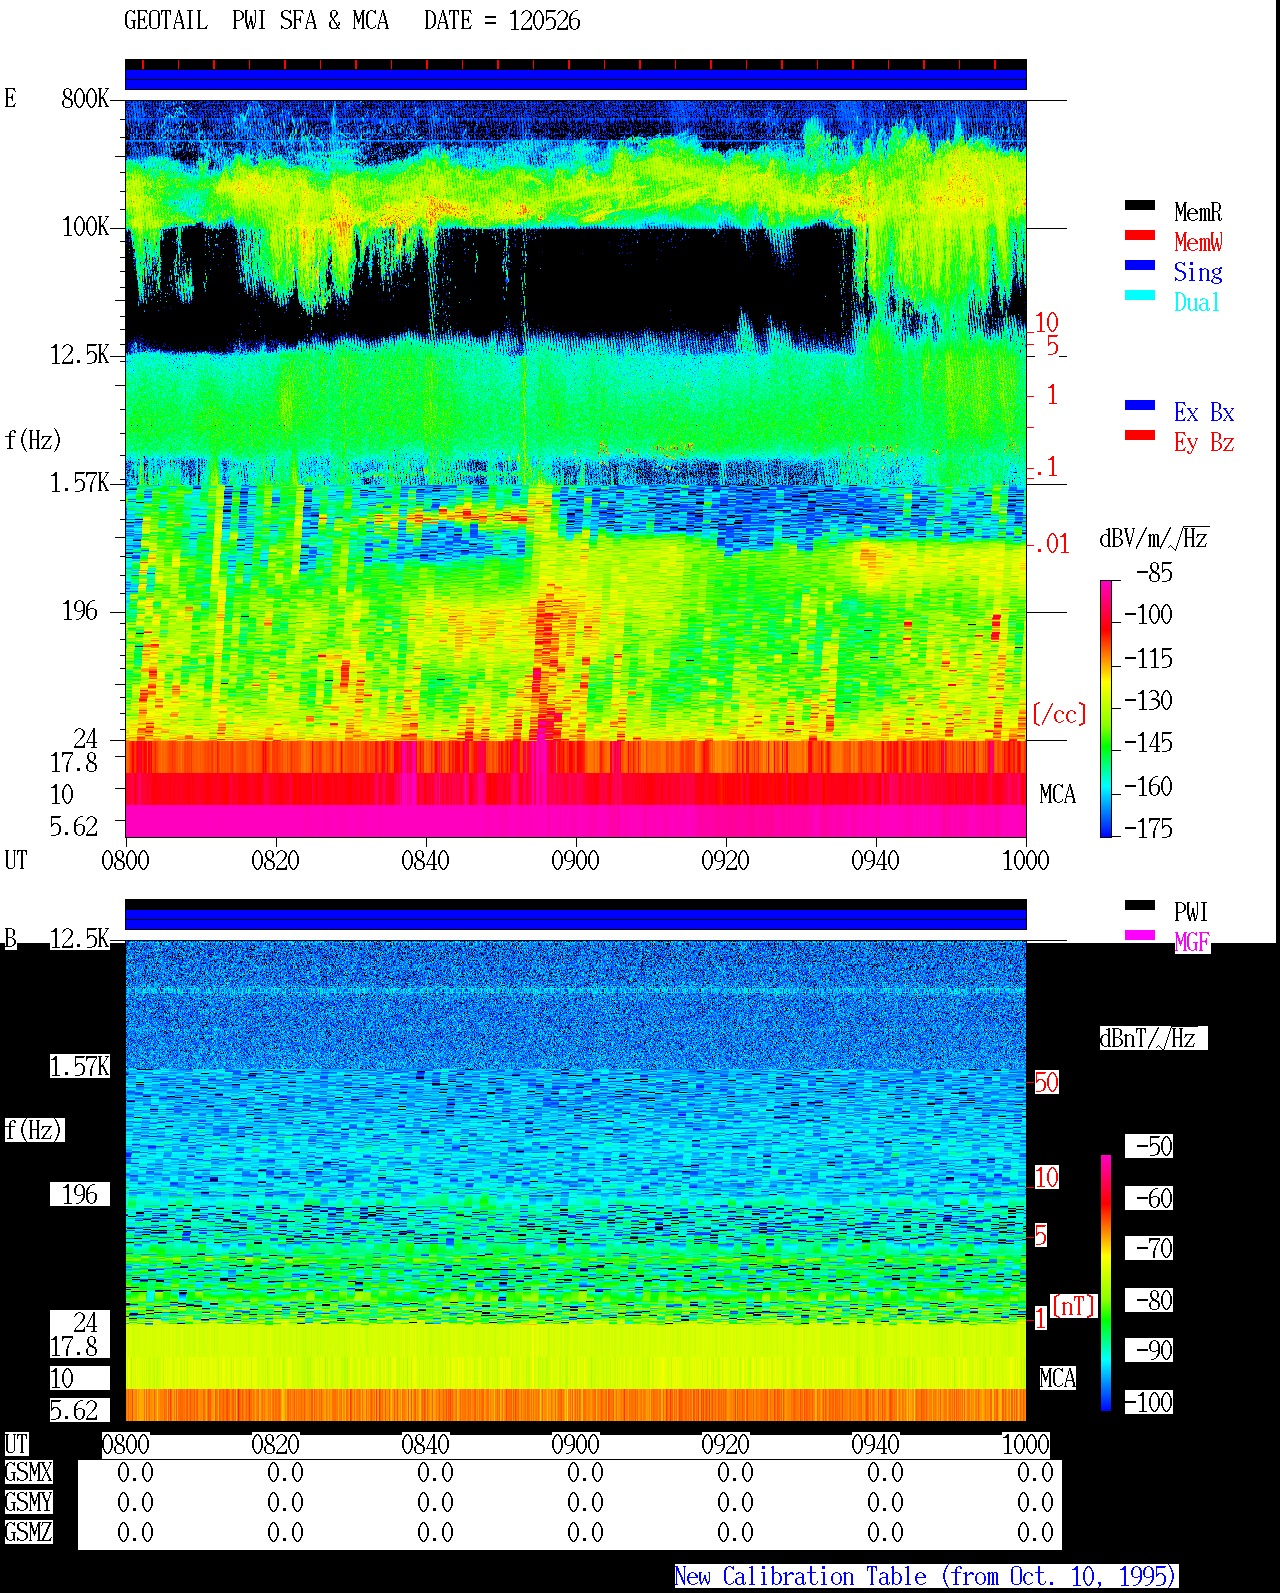
Task: Click the 'Ex Bx' legend label
Action: pos(1204,412)
